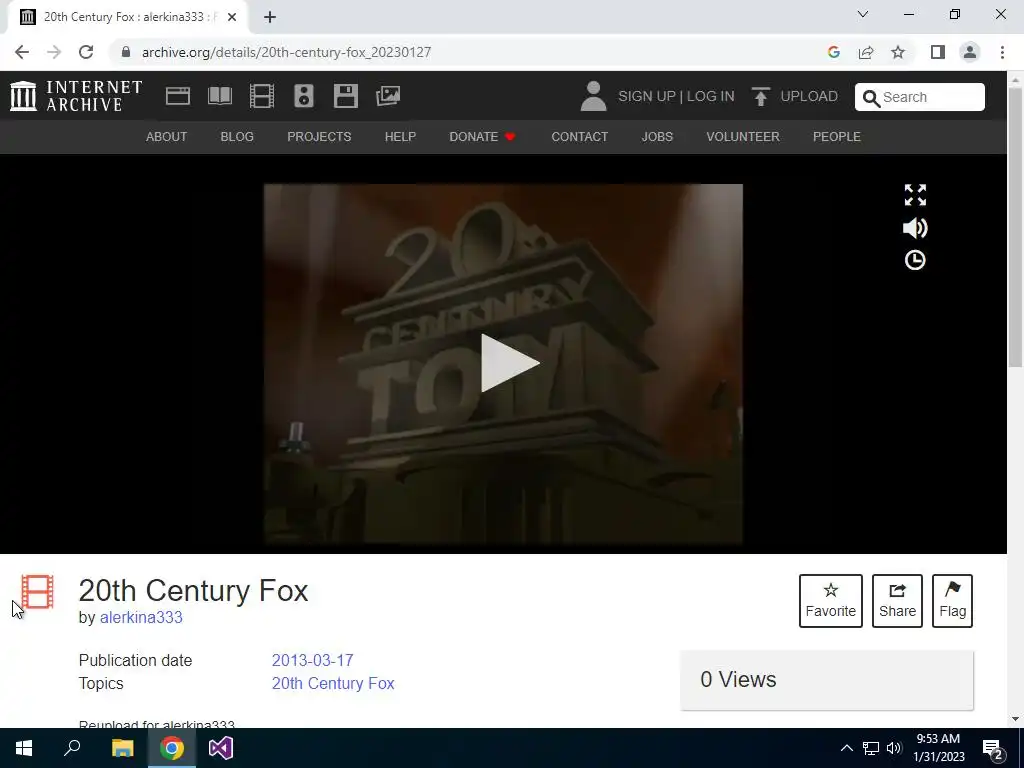This screenshot has width=1024, height=768.
Task: Open the playback speed clock icon
Action: tap(915, 260)
